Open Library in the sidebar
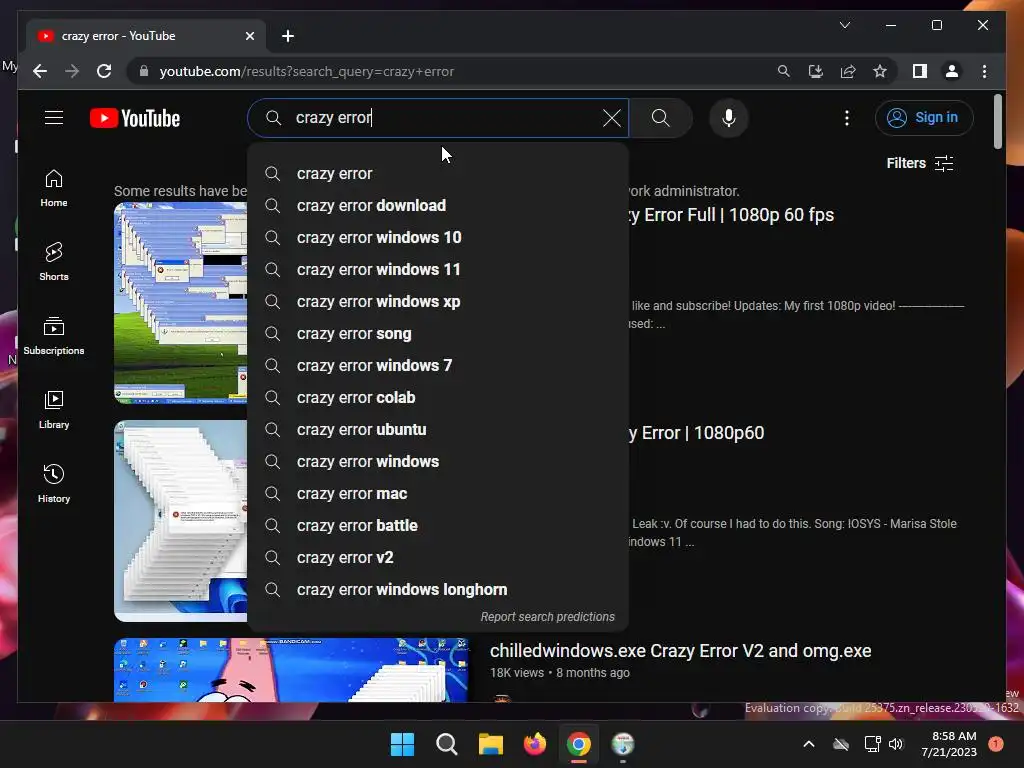 tap(54, 409)
